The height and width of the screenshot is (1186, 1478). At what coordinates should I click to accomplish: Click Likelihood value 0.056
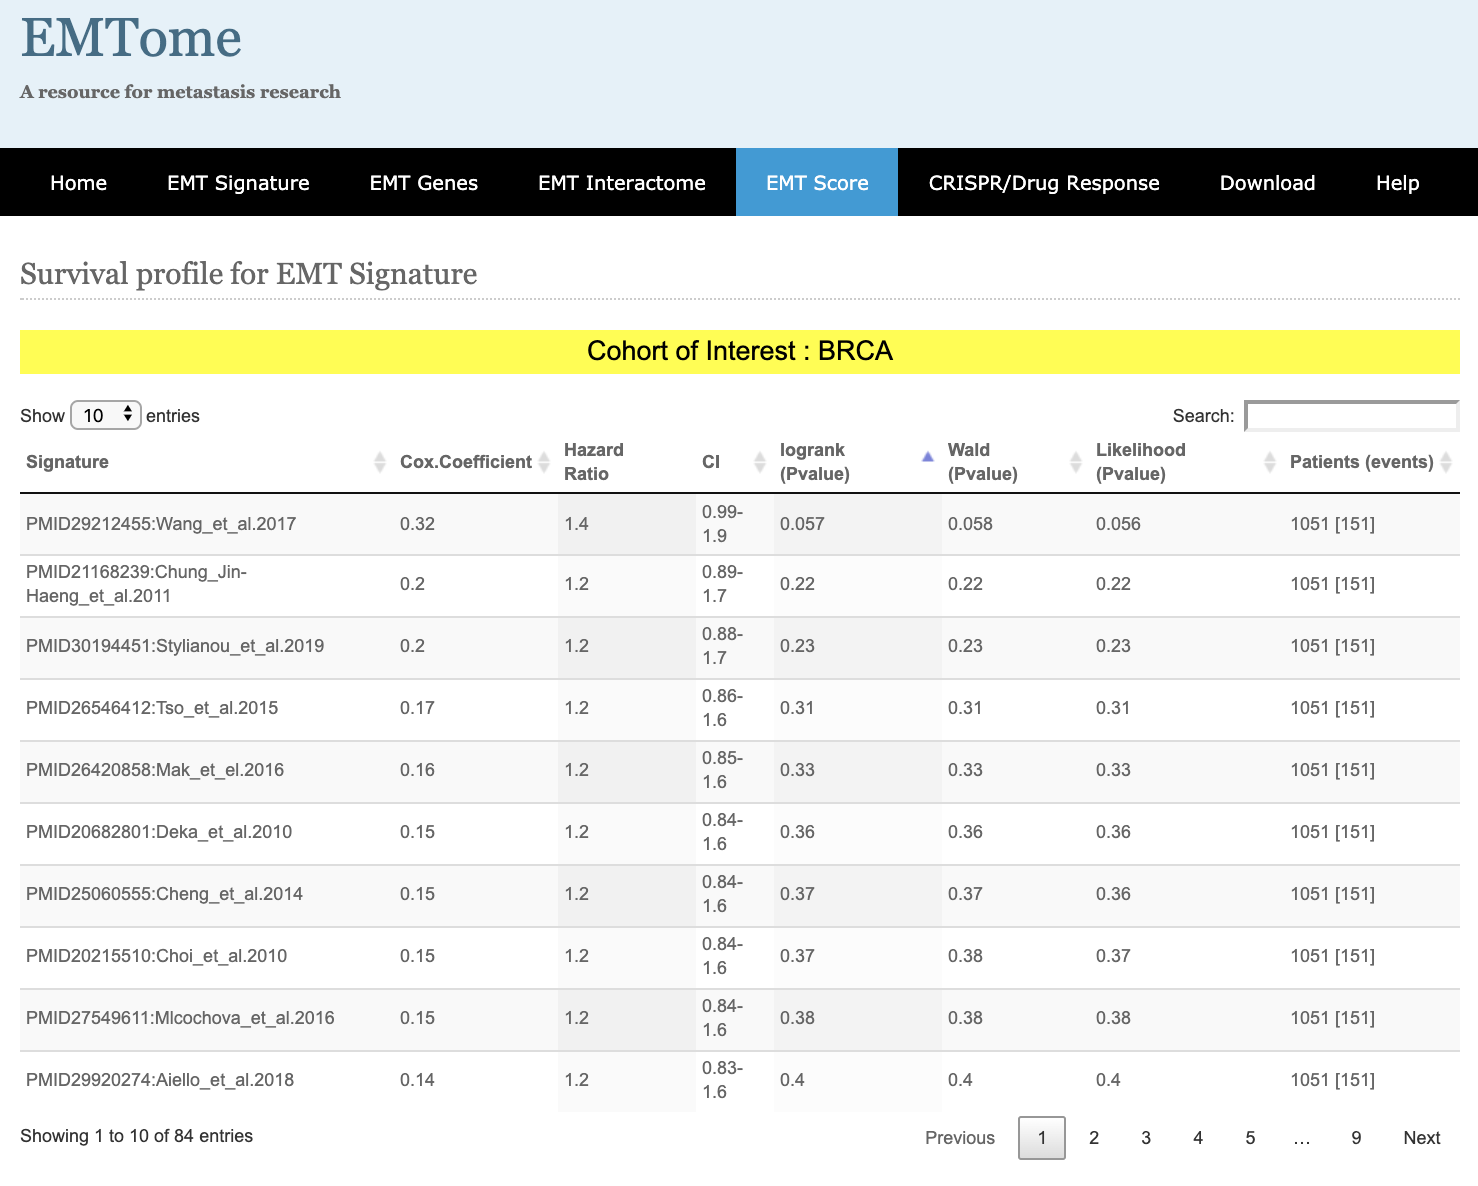coord(1118,524)
